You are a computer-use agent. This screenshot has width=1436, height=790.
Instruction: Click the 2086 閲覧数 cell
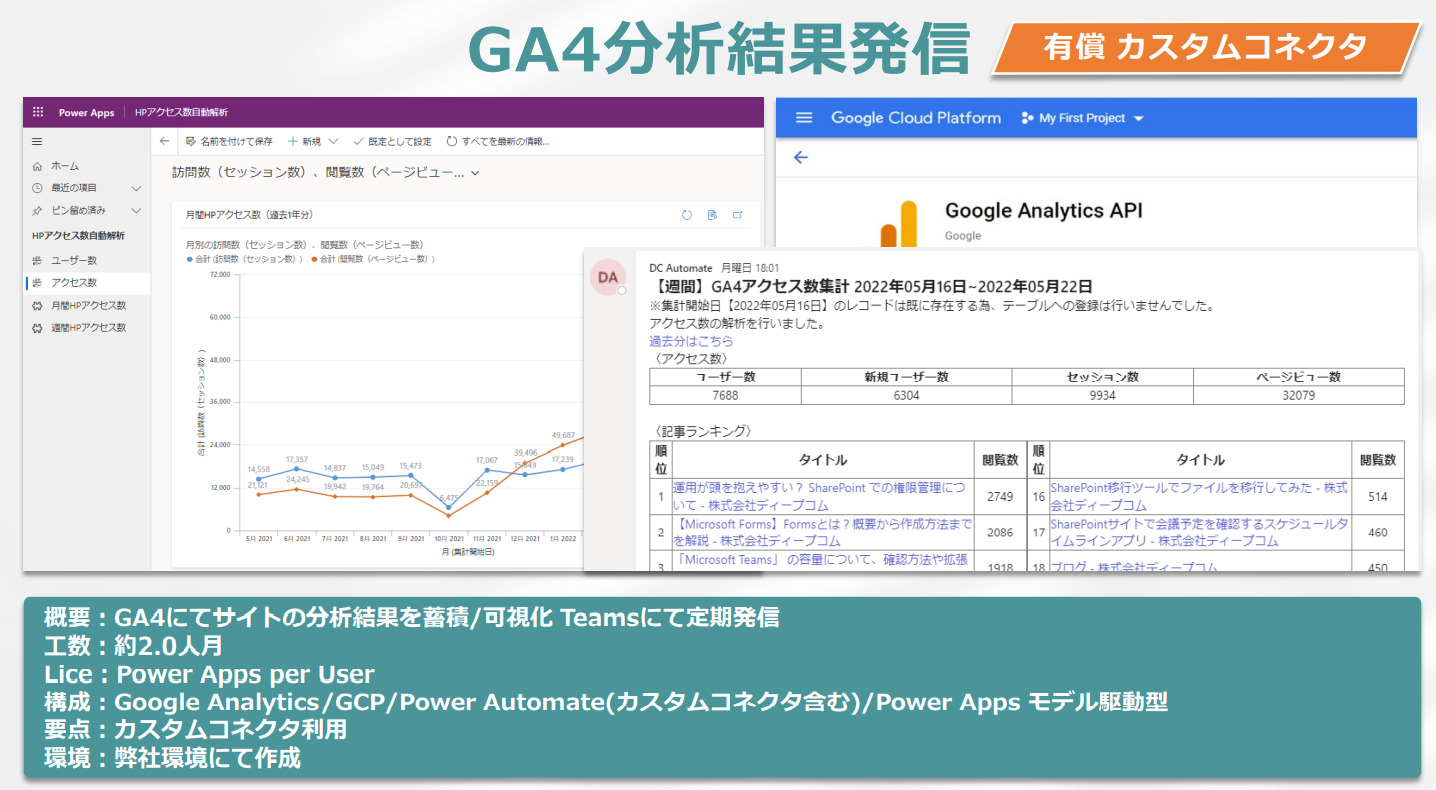click(1000, 532)
